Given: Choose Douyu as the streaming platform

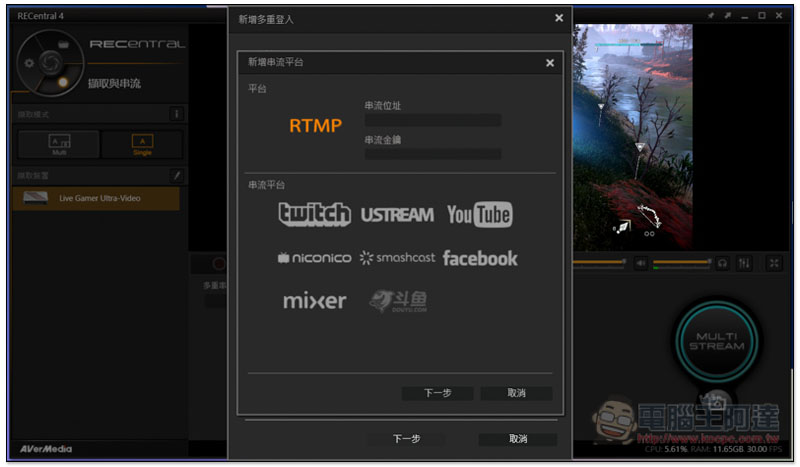Looking at the screenshot, I should (398, 301).
